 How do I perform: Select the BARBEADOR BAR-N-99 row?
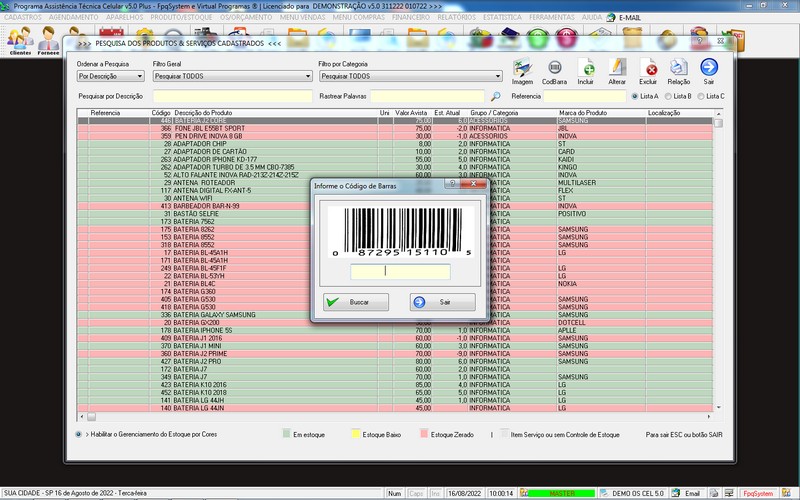click(395, 206)
